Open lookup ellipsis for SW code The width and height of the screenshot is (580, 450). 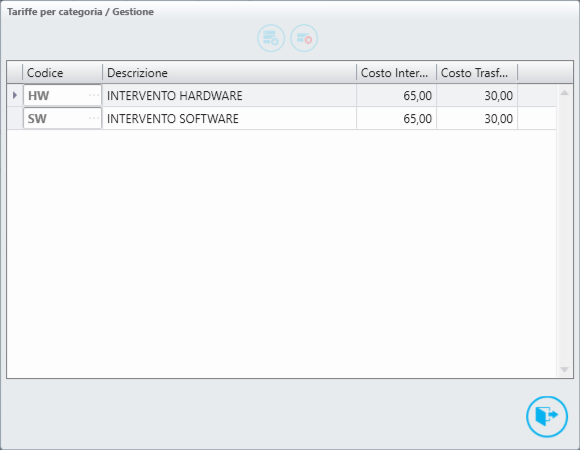pyautogui.click(x=94, y=118)
